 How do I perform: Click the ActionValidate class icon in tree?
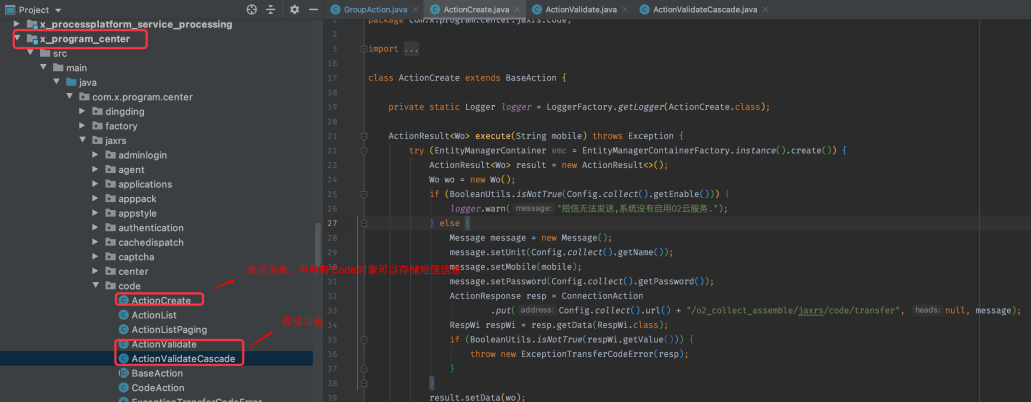(123, 344)
